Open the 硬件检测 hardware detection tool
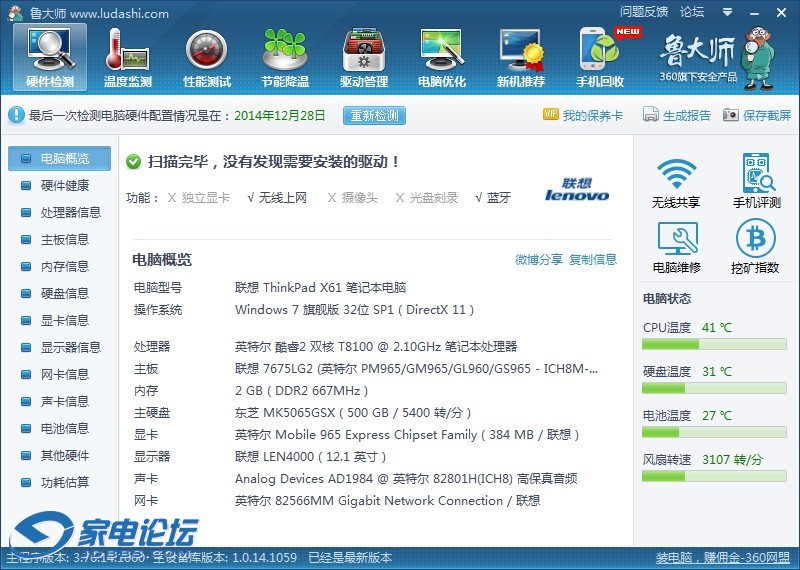 (x=50, y=58)
